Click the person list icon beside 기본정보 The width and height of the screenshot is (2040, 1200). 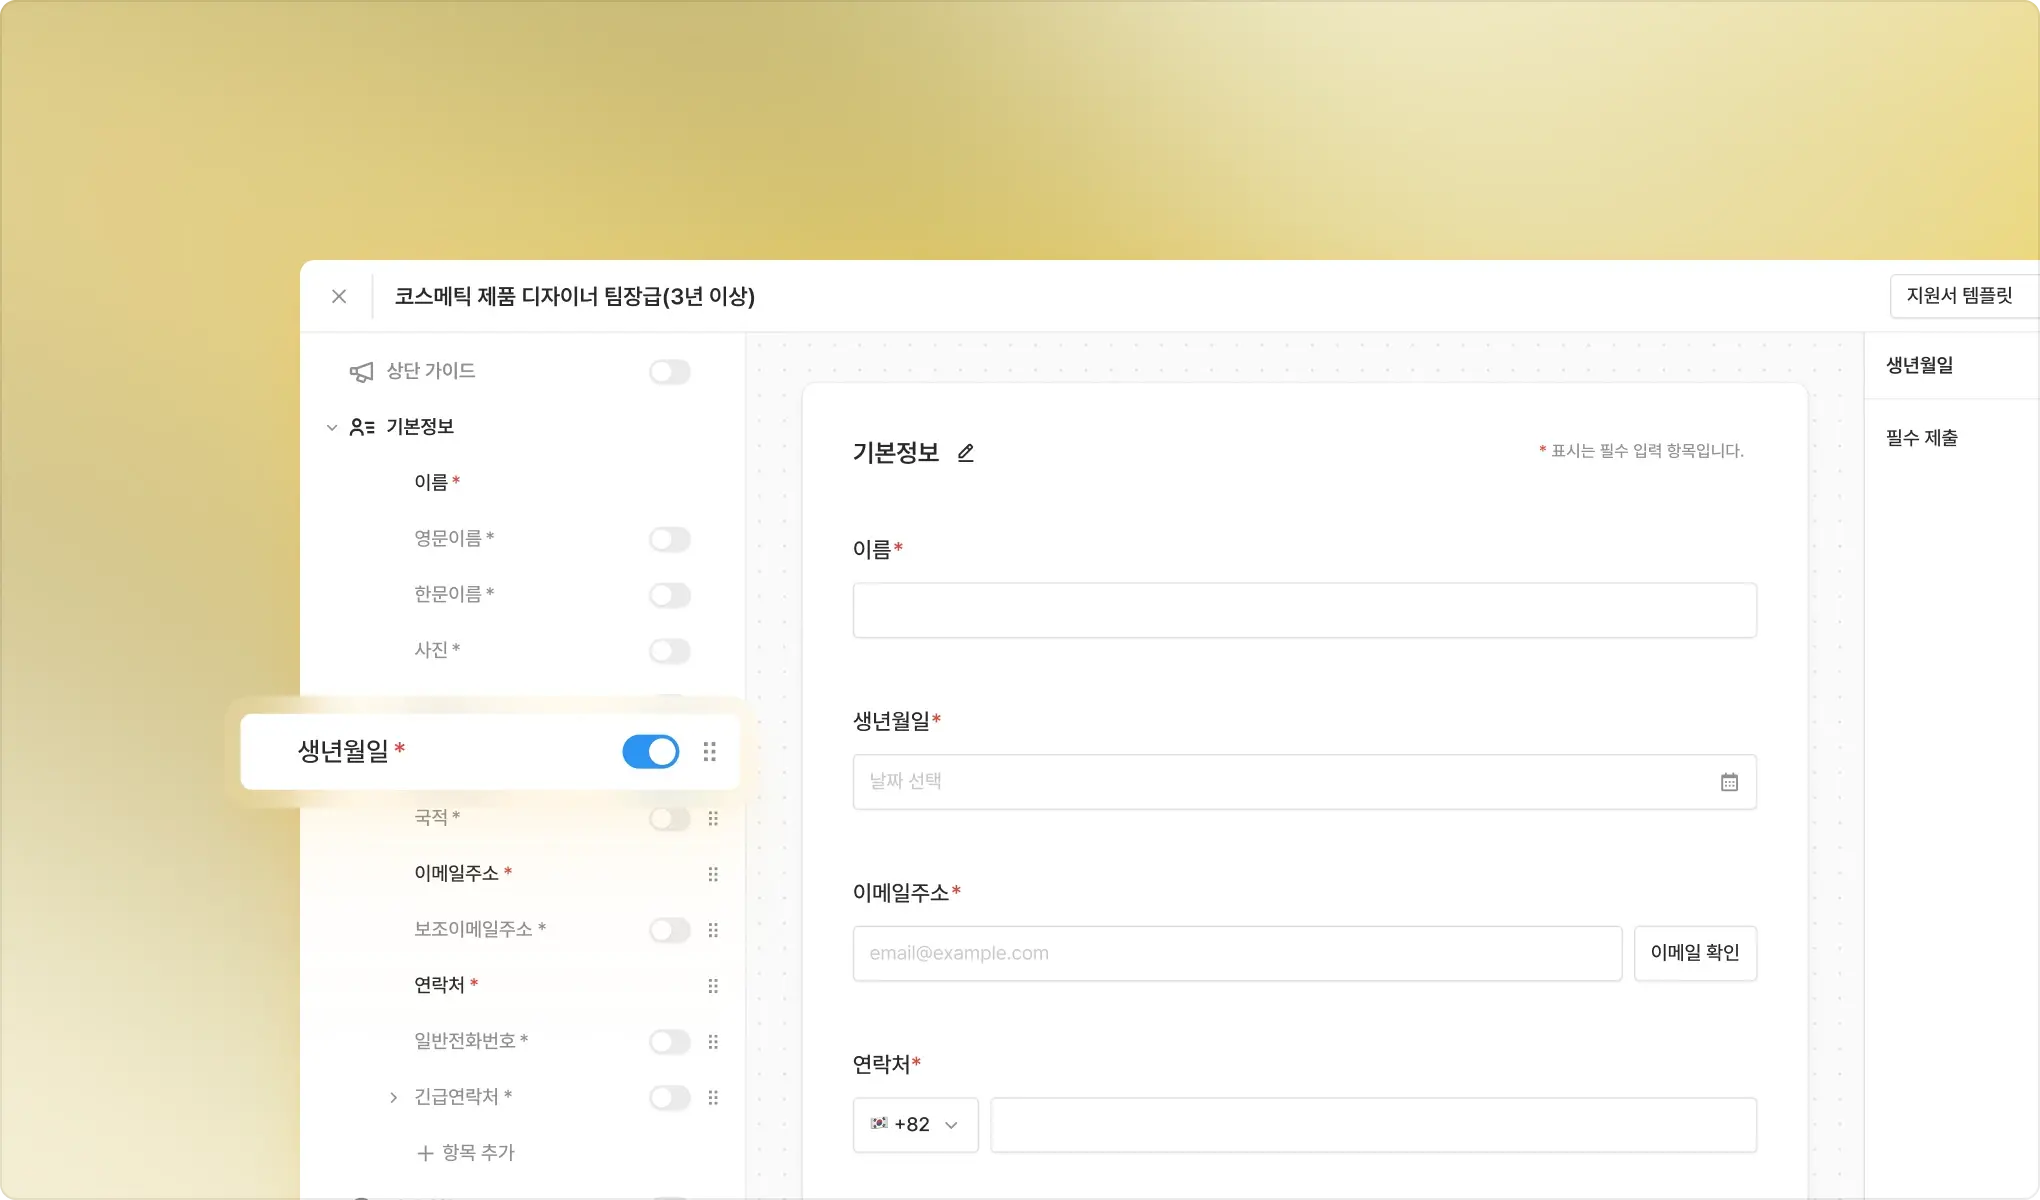[x=362, y=427]
